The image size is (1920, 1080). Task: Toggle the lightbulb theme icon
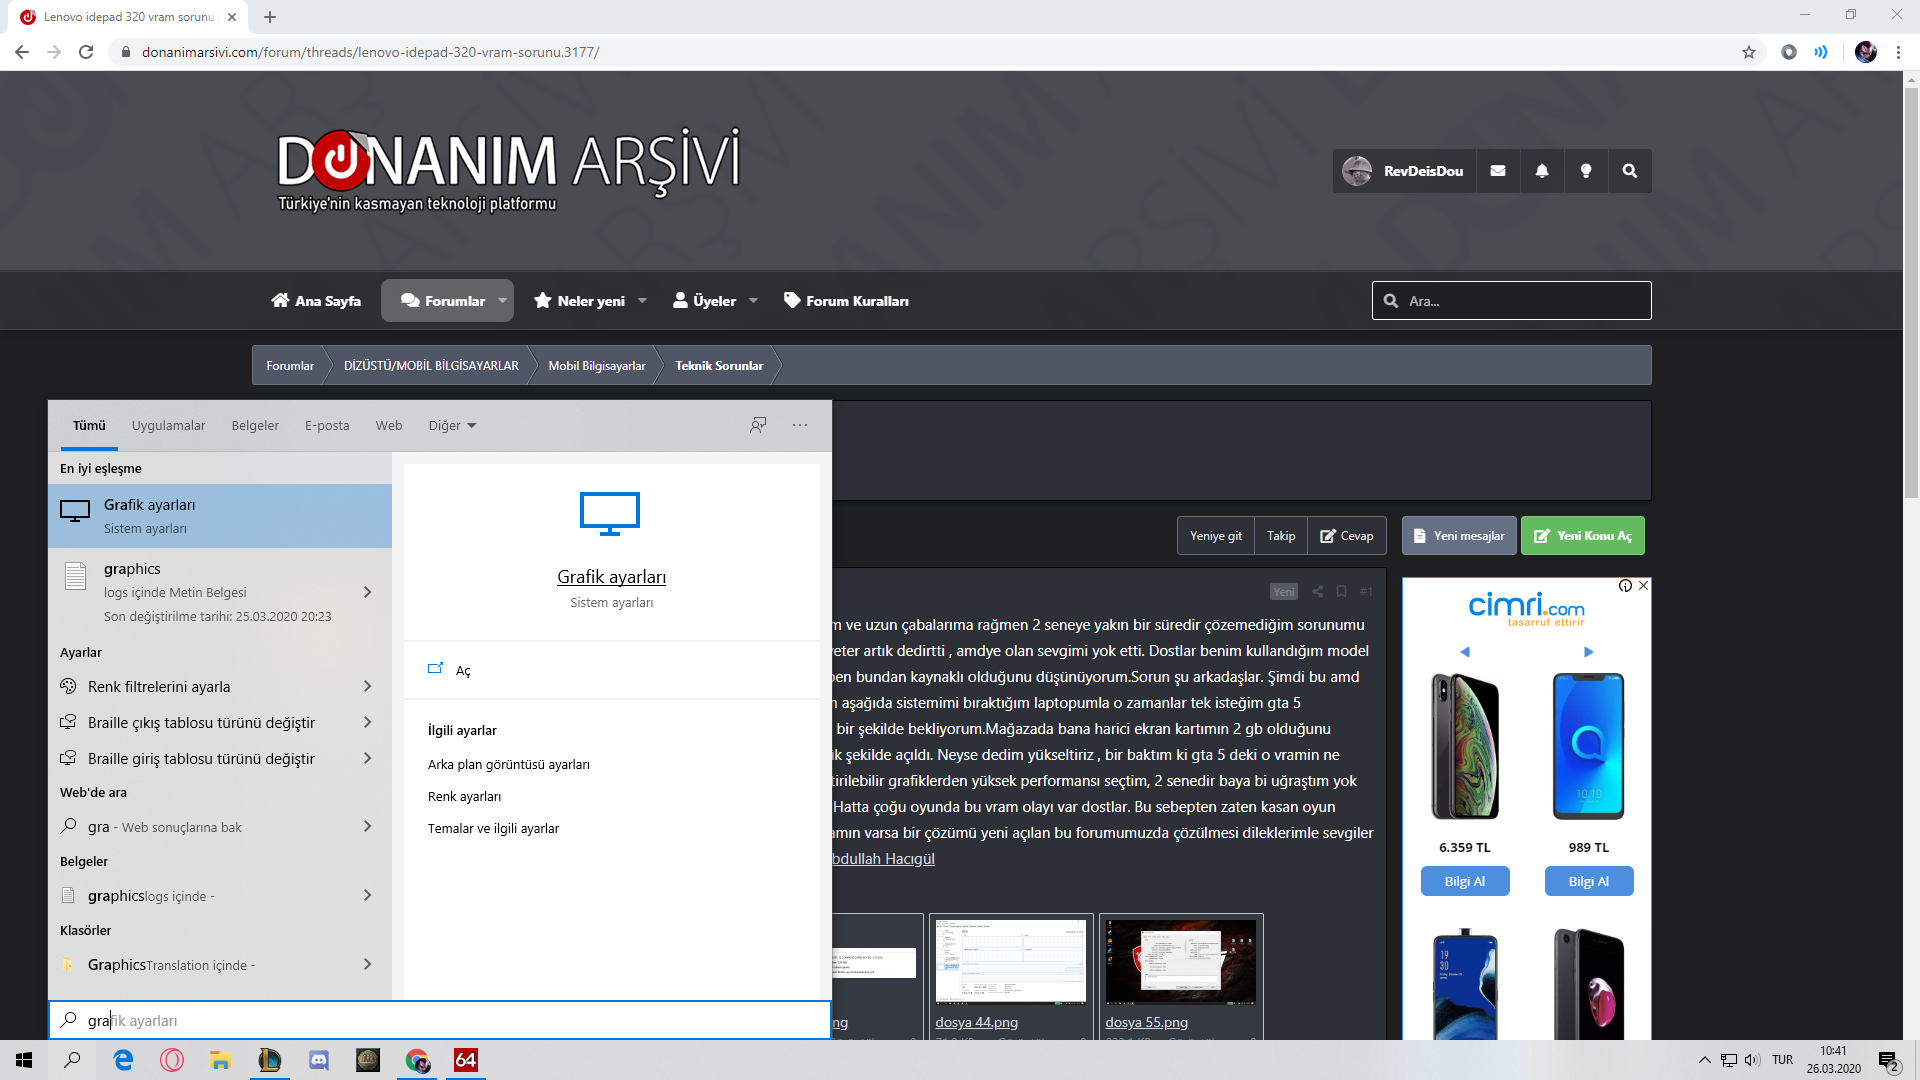(1585, 171)
